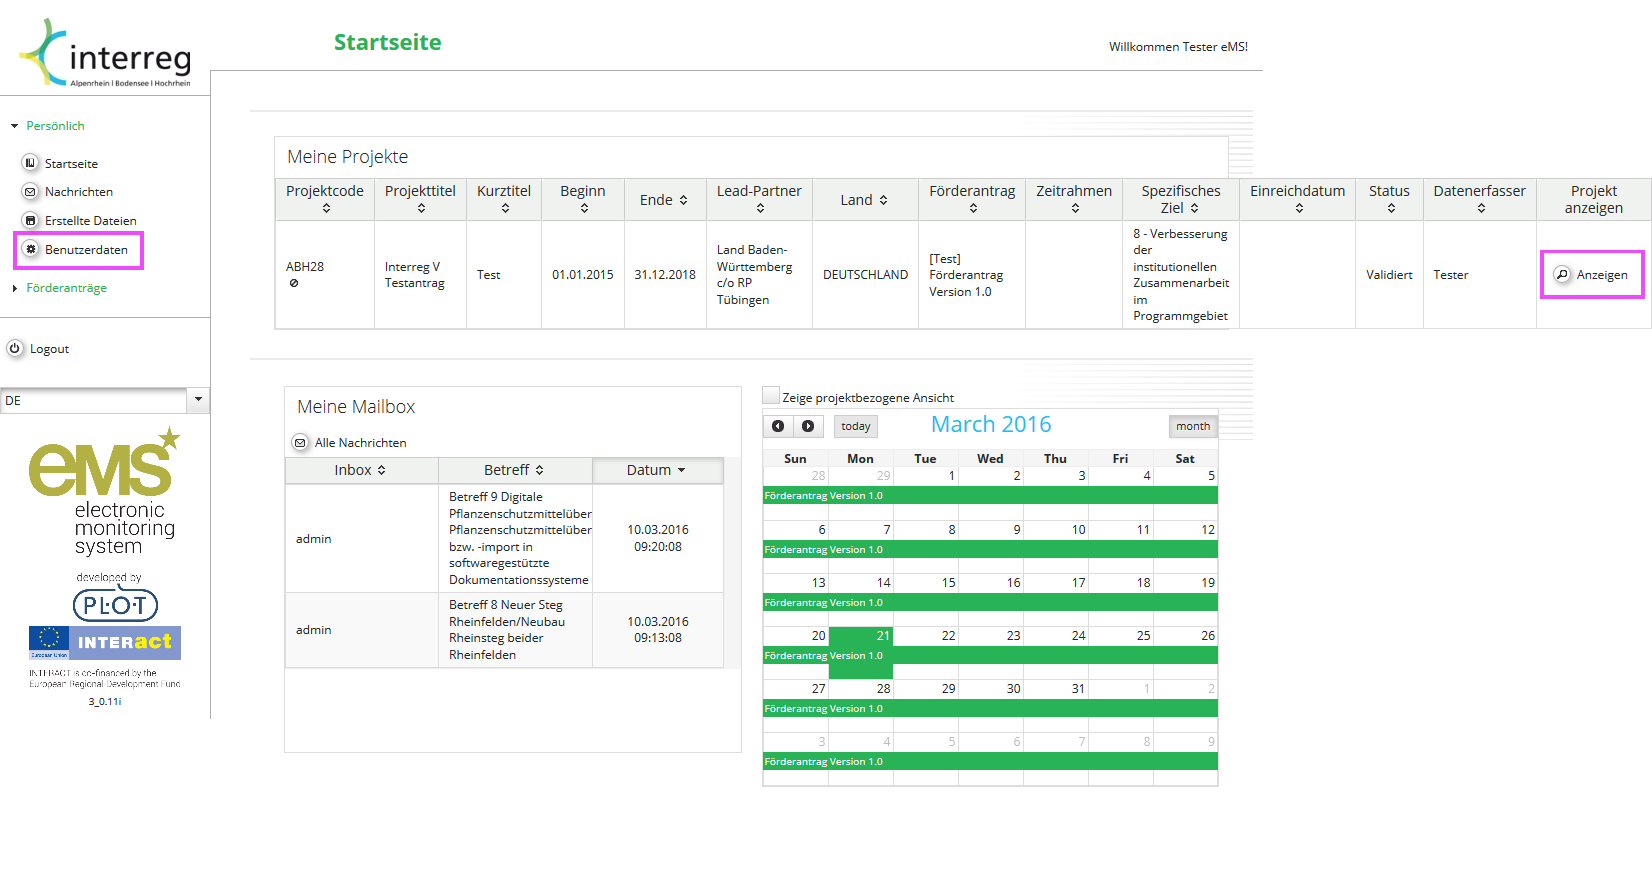Screen dimensions: 1652x889
Task: Click the Nachrichten envelope icon
Action: pos(30,192)
